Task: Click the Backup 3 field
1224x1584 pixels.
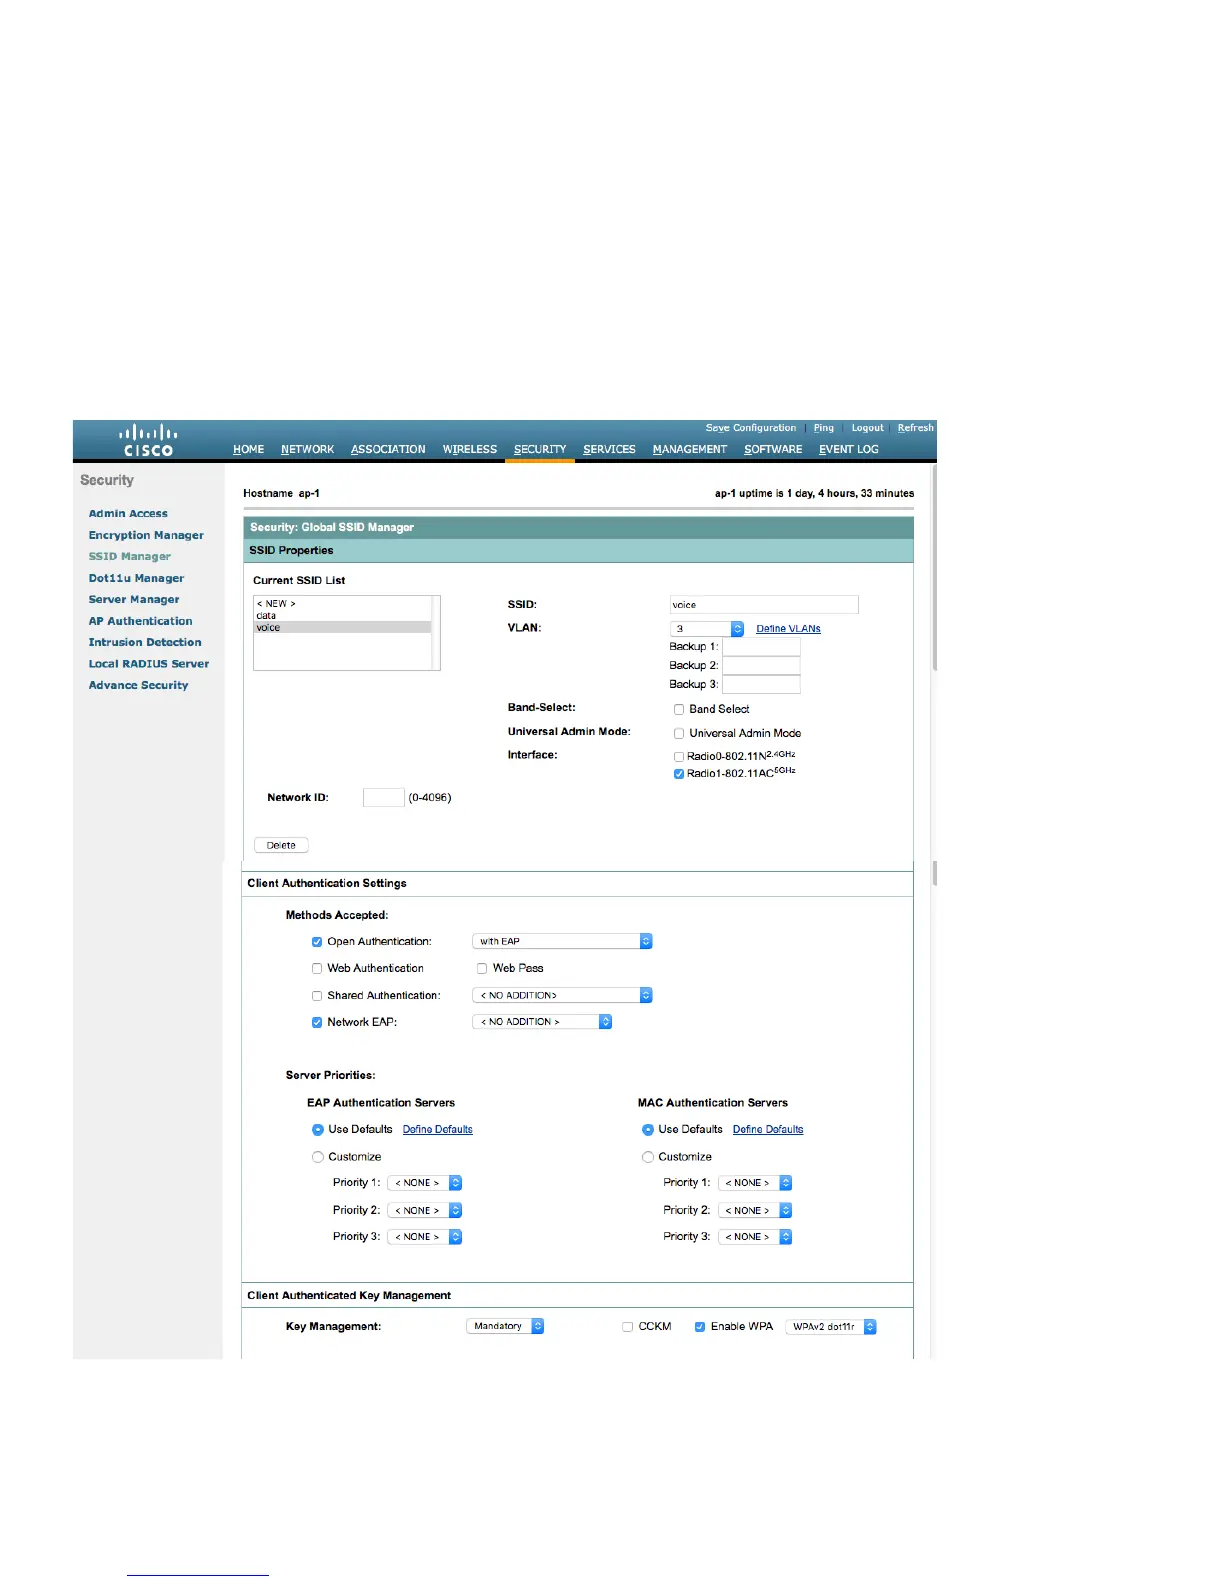Action: tap(761, 685)
